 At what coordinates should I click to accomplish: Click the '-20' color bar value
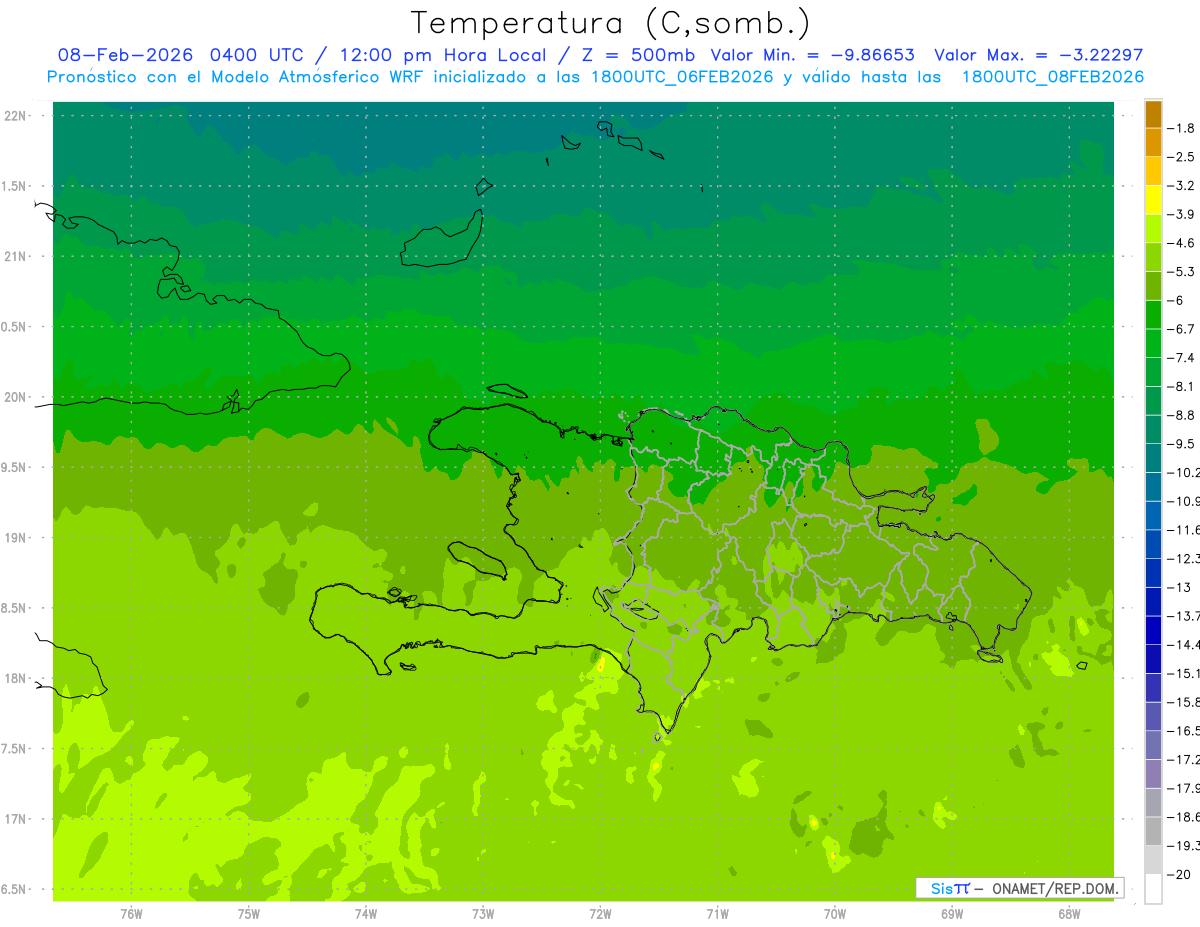point(1180,874)
